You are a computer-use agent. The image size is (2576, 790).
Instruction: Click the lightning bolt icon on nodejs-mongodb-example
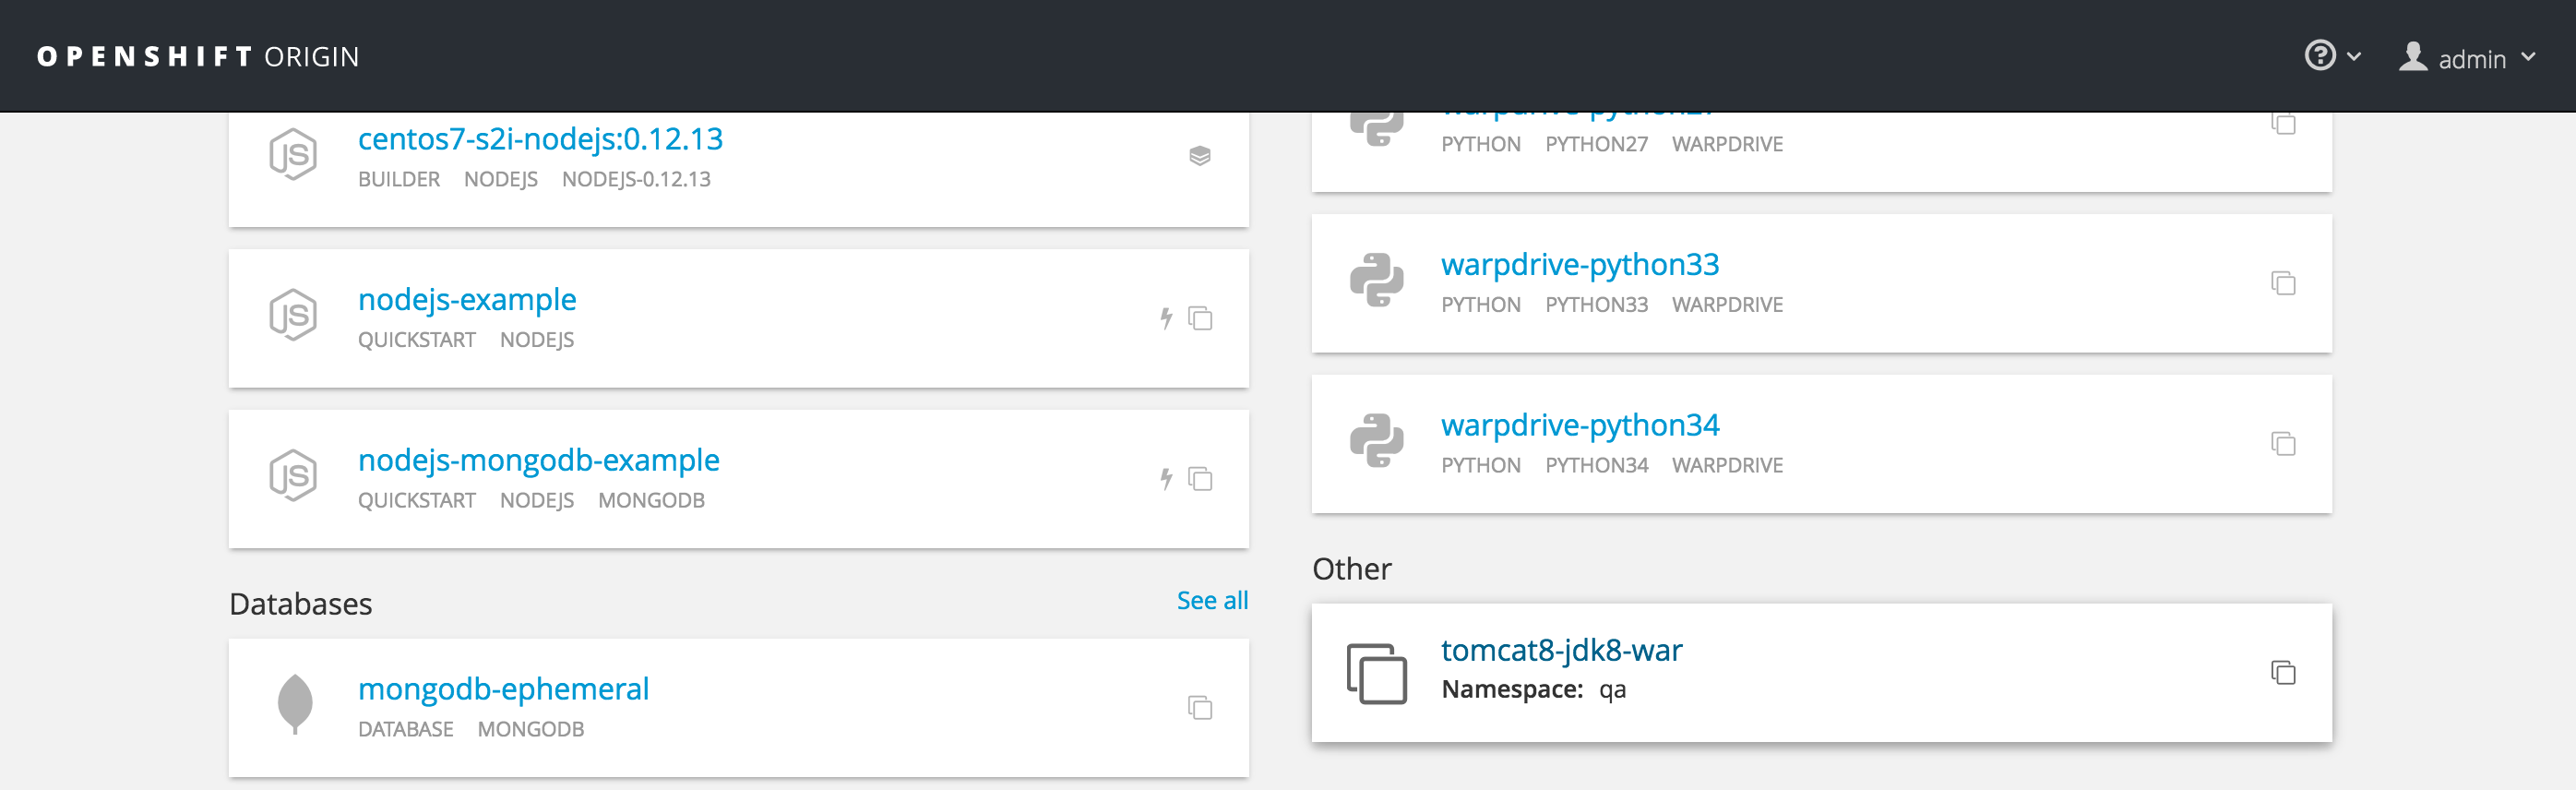tap(1166, 479)
